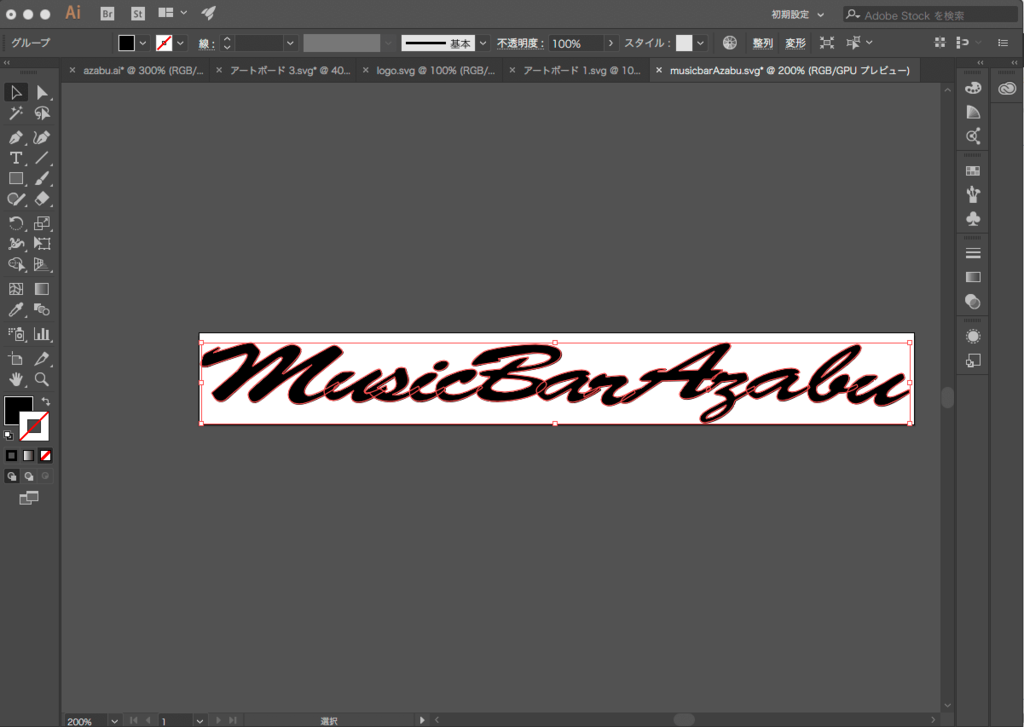The width and height of the screenshot is (1024, 727).
Task: Open the 整列 align panel
Action: click(x=762, y=43)
